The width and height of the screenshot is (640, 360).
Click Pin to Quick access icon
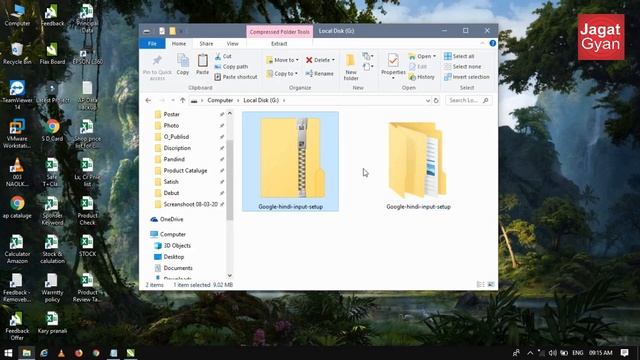click(157, 60)
